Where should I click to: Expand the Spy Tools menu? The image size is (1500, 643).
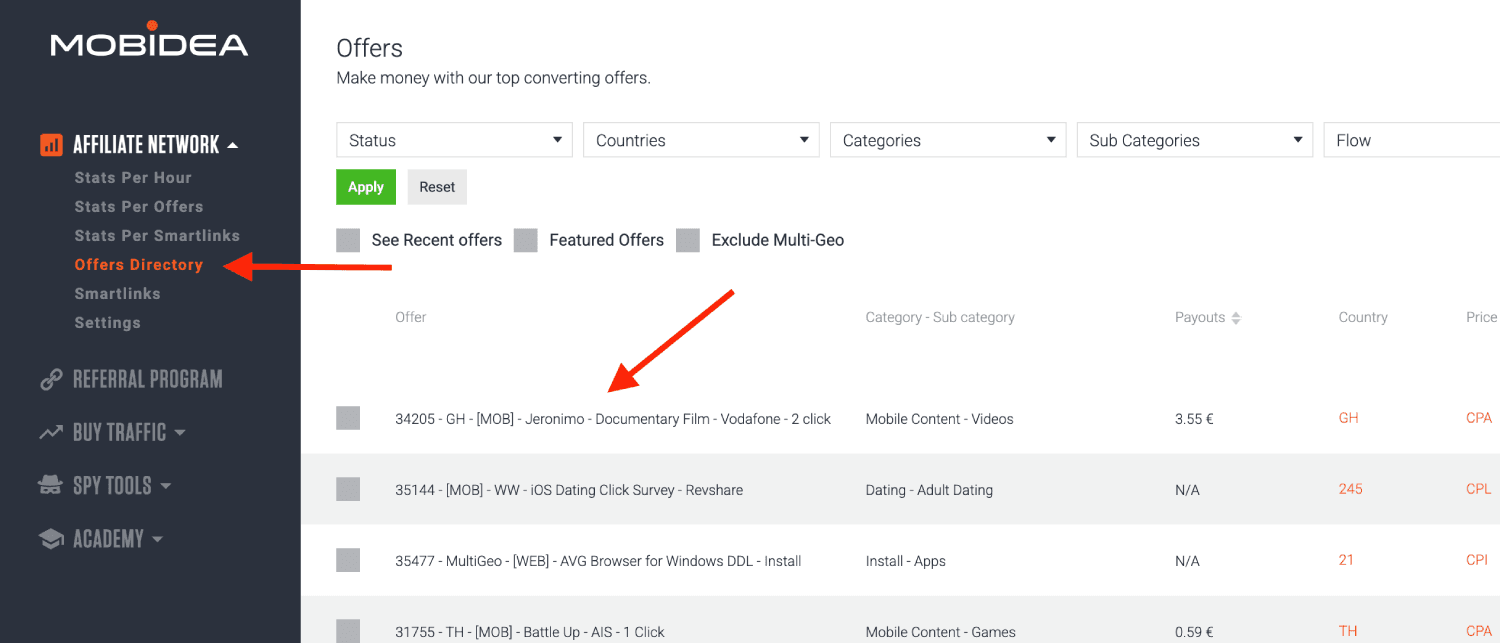coord(166,487)
